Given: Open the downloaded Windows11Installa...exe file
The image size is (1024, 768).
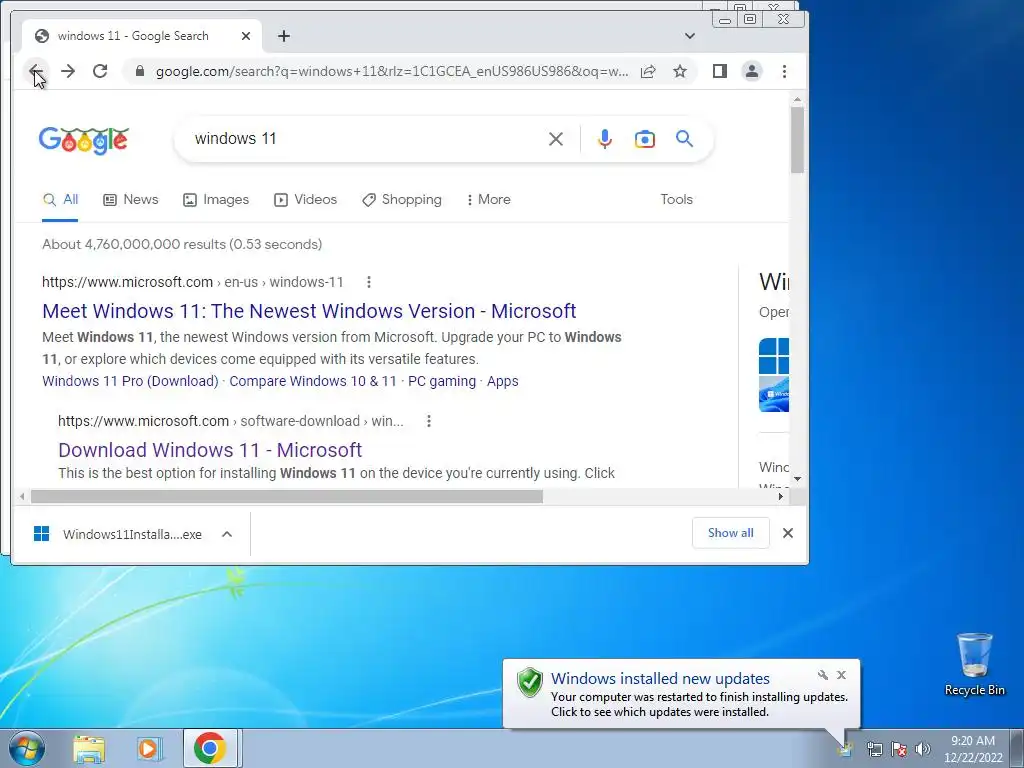Looking at the screenshot, I should (118, 534).
